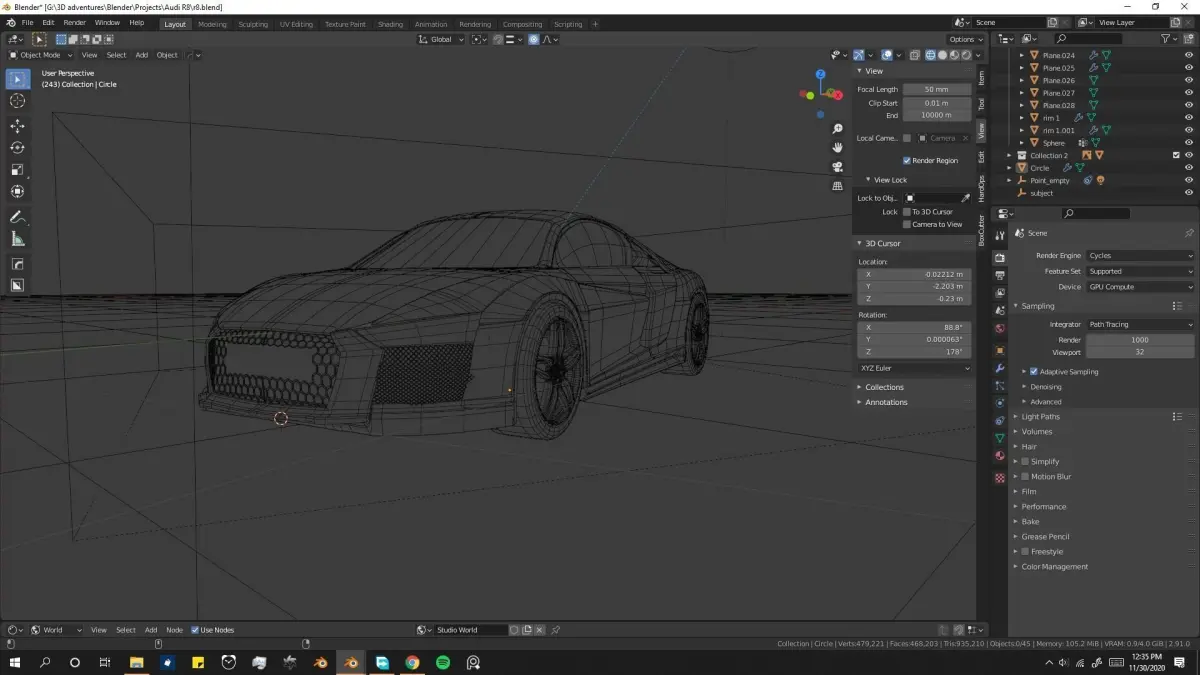Image resolution: width=1200 pixels, height=675 pixels.
Task: Click the Options button in viewport header
Action: tap(964, 39)
